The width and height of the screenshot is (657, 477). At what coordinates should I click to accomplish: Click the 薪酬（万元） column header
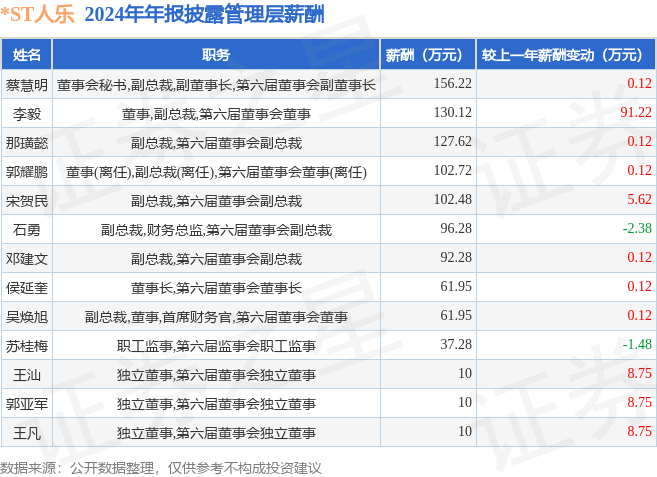(x=428, y=54)
